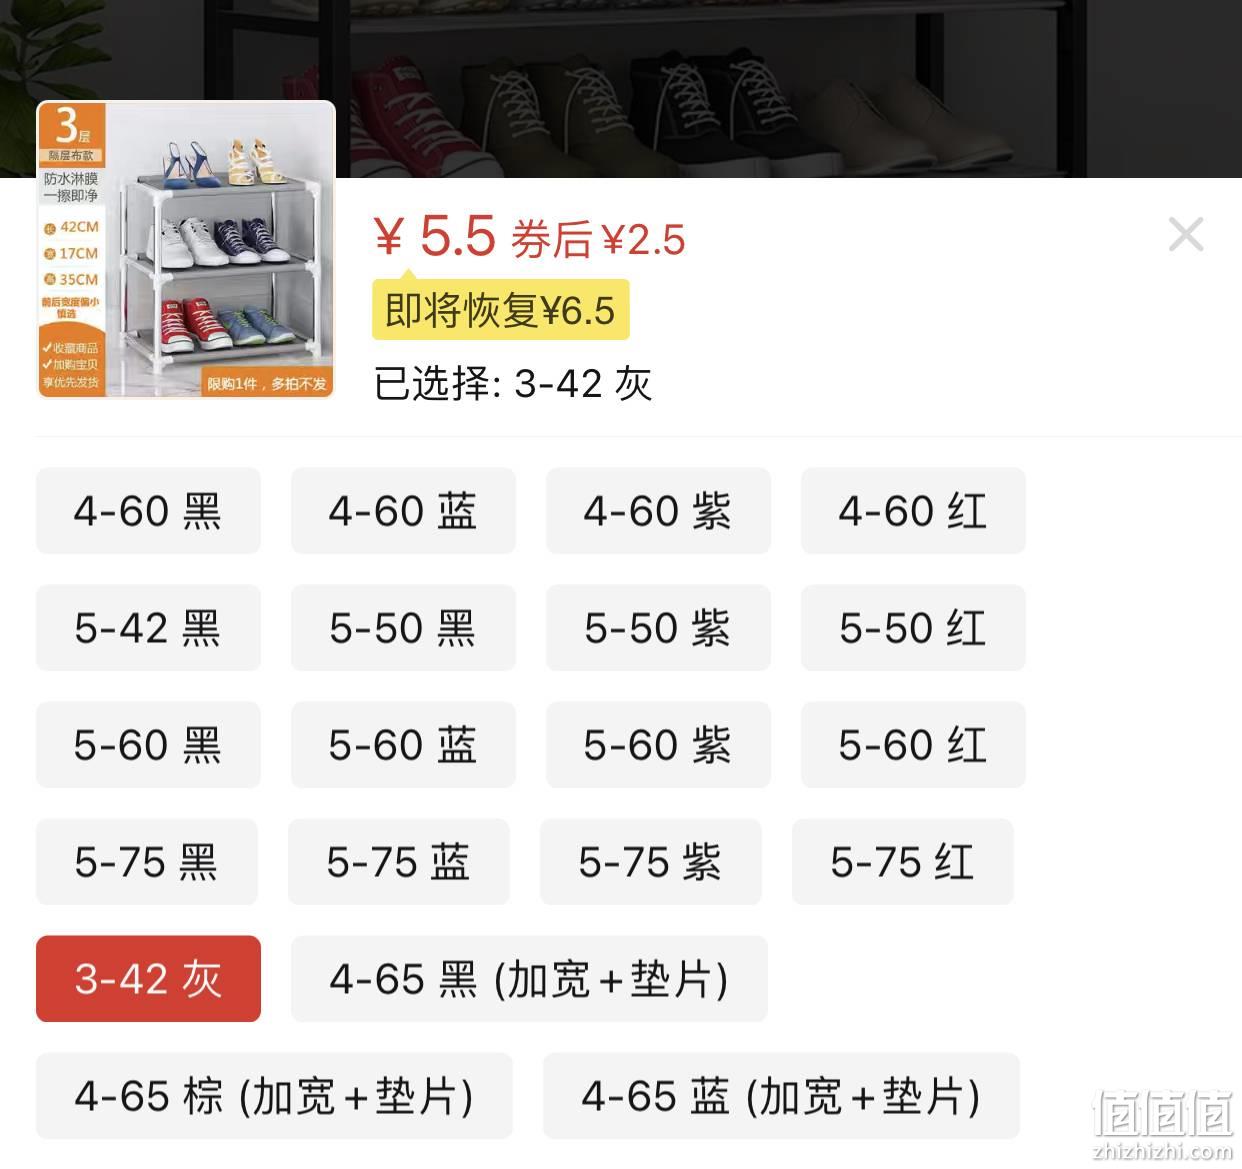The width and height of the screenshot is (1242, 1169).
Task: Close the product option panel
Action: coord(1186,235)
